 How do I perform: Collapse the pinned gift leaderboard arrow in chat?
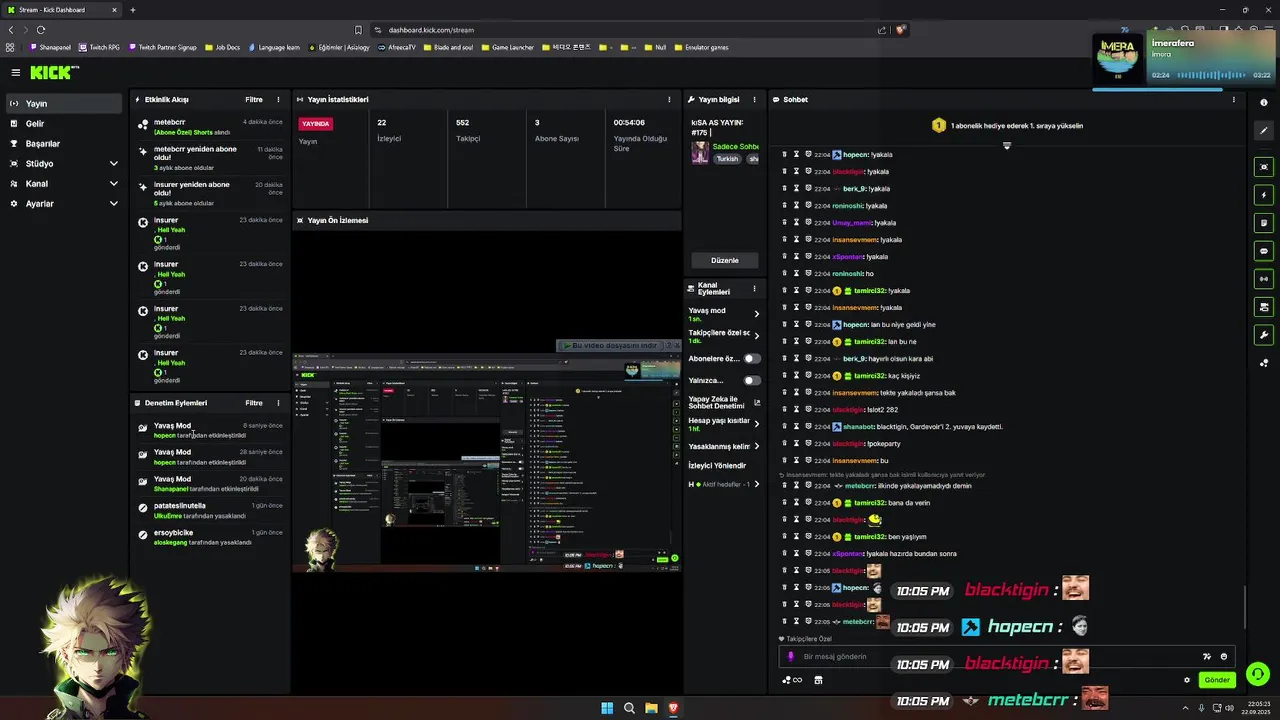pyautogui.click(x=1007, y=146)
